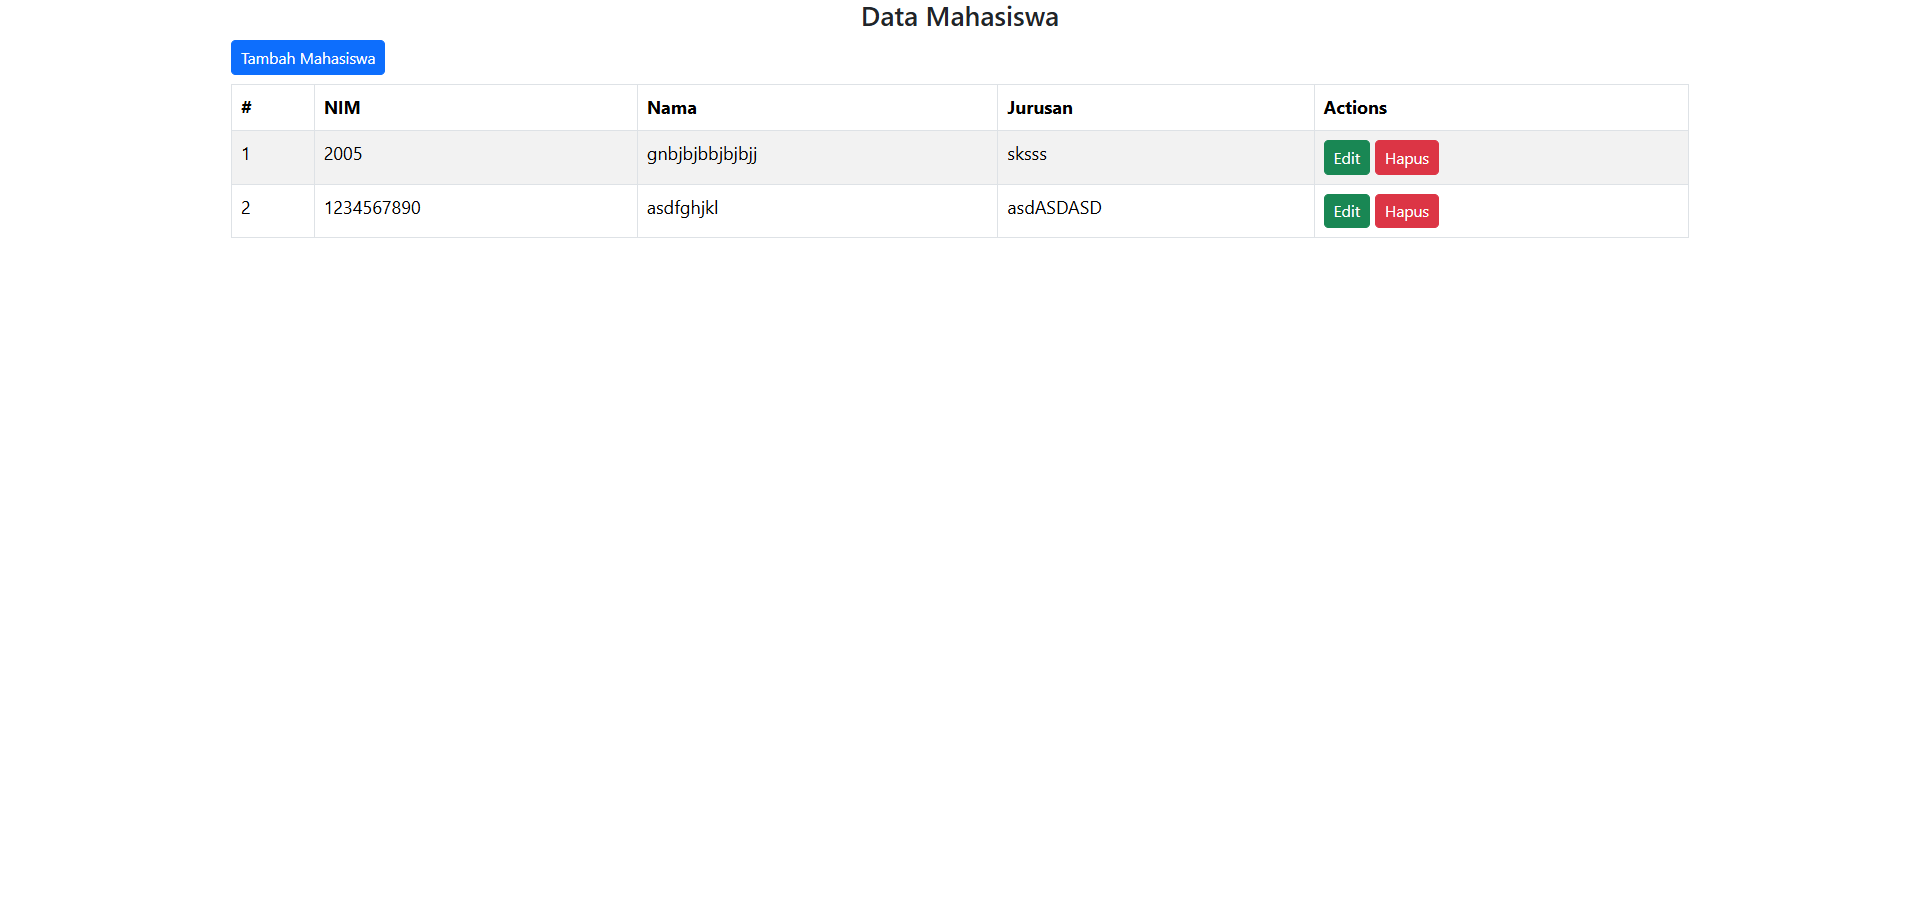Screen dimensions: 1917x903
Task: Select the Jurusan cell asdASDASD
Action: click(x=1054, y=208)
